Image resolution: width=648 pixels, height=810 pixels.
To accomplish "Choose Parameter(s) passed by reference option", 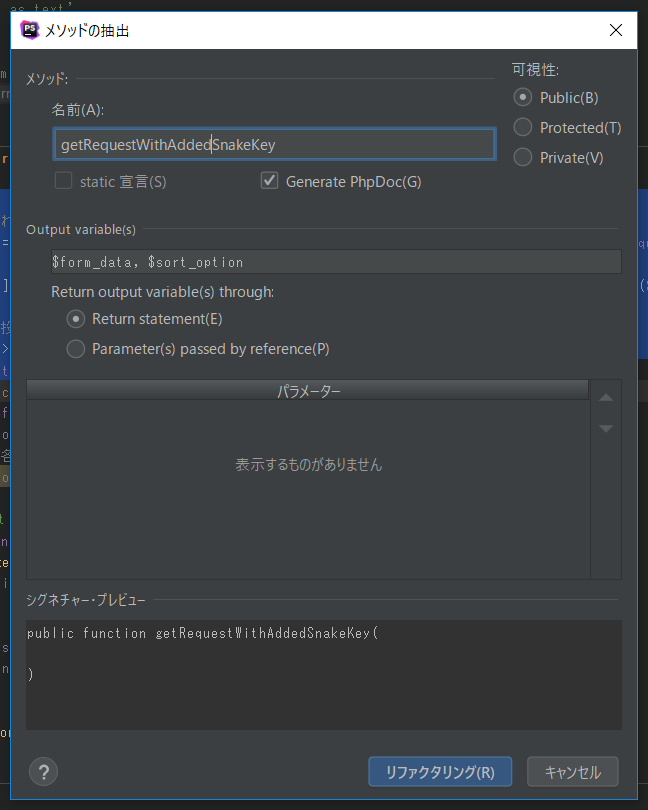I will 76,349.
